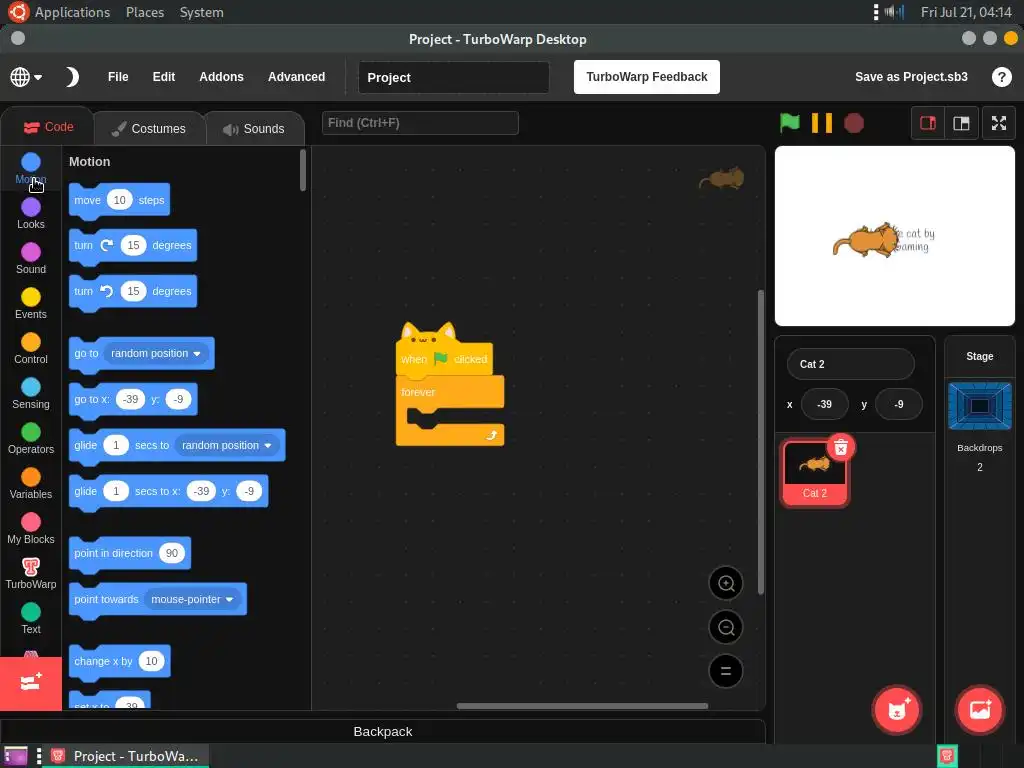Viewport: 1024px width, 768px height.
Task: Select the Cat 2 sprite thumbnail
Action: tap(814, 473)
